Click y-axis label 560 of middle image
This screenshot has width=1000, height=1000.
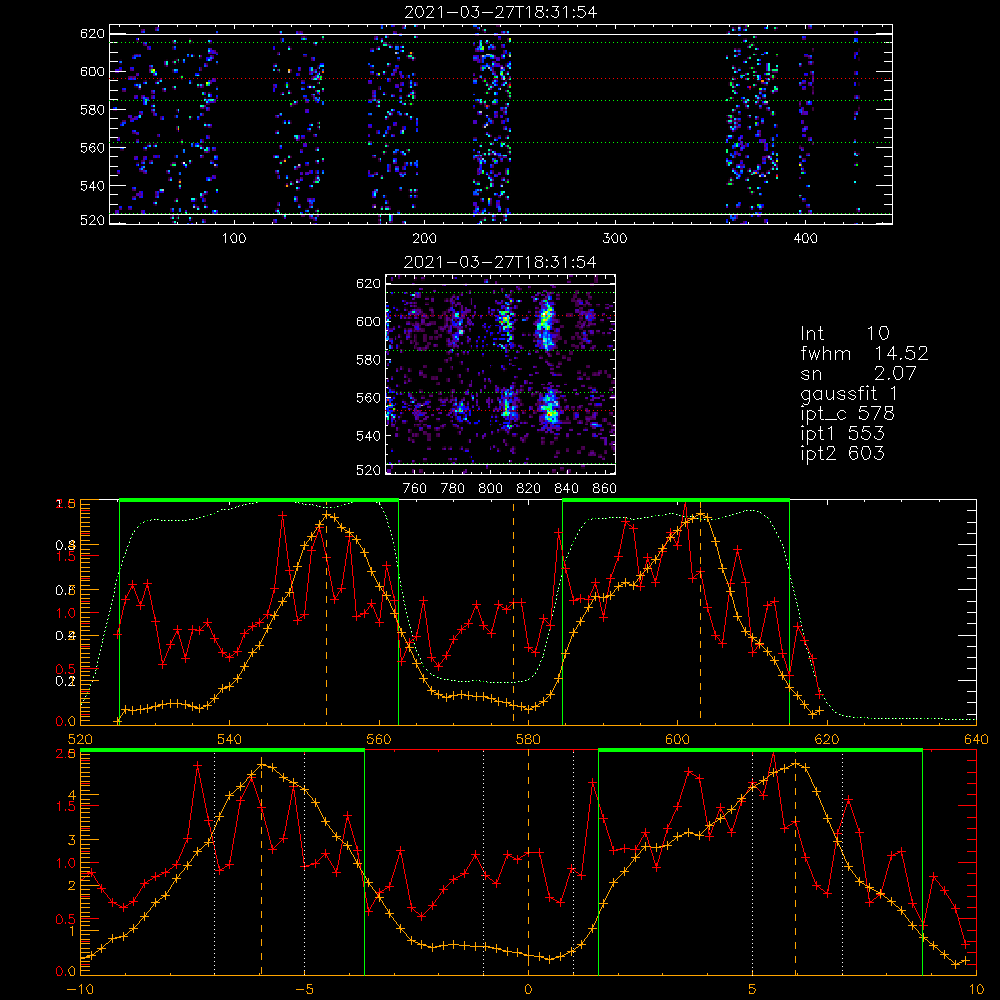tap(369, 398)
